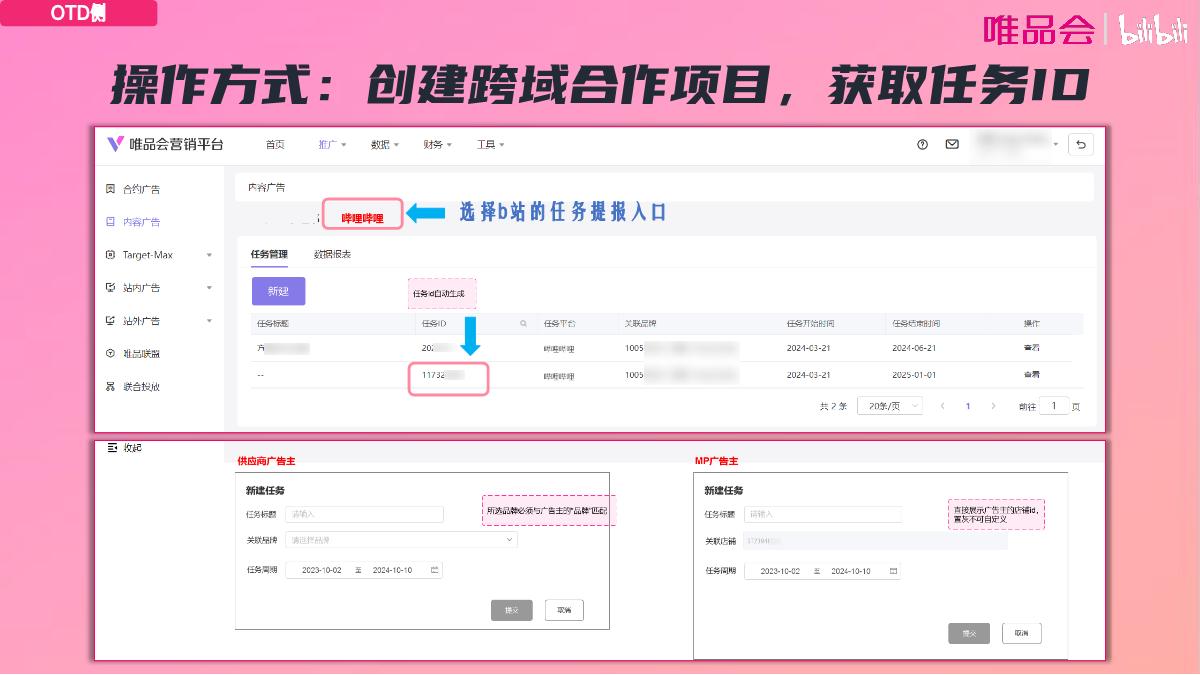The image size is (1200, 675).
Task: Click the 唯品会营销平台 logo icon
Action: [114, 144]
